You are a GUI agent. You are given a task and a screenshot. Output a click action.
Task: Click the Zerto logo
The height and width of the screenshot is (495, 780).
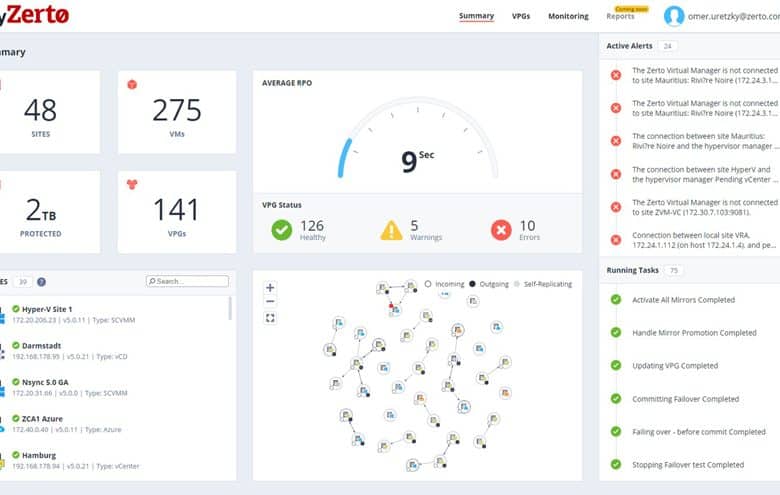[x=34, y=15]
